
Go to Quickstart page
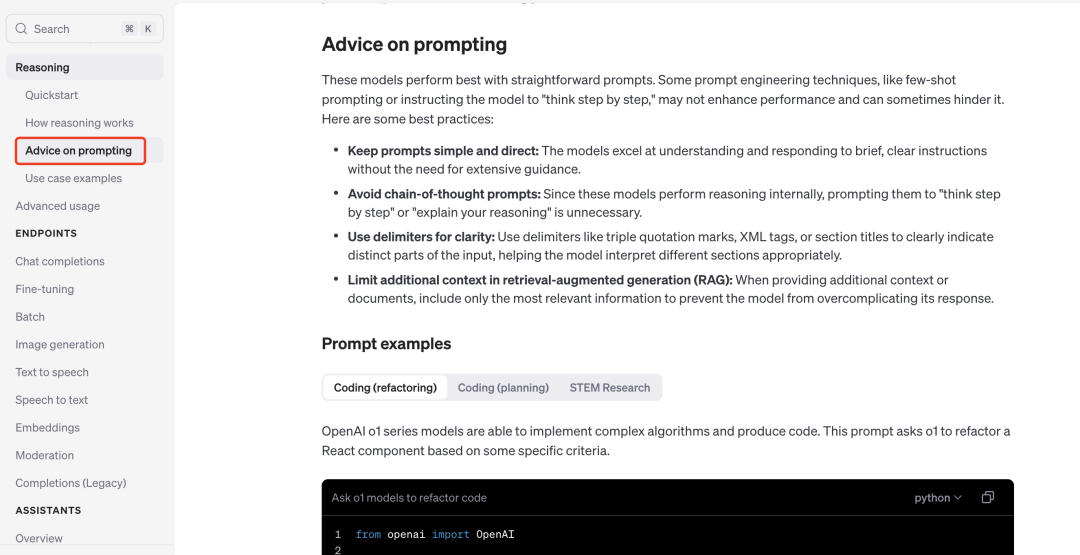[52, 95]
